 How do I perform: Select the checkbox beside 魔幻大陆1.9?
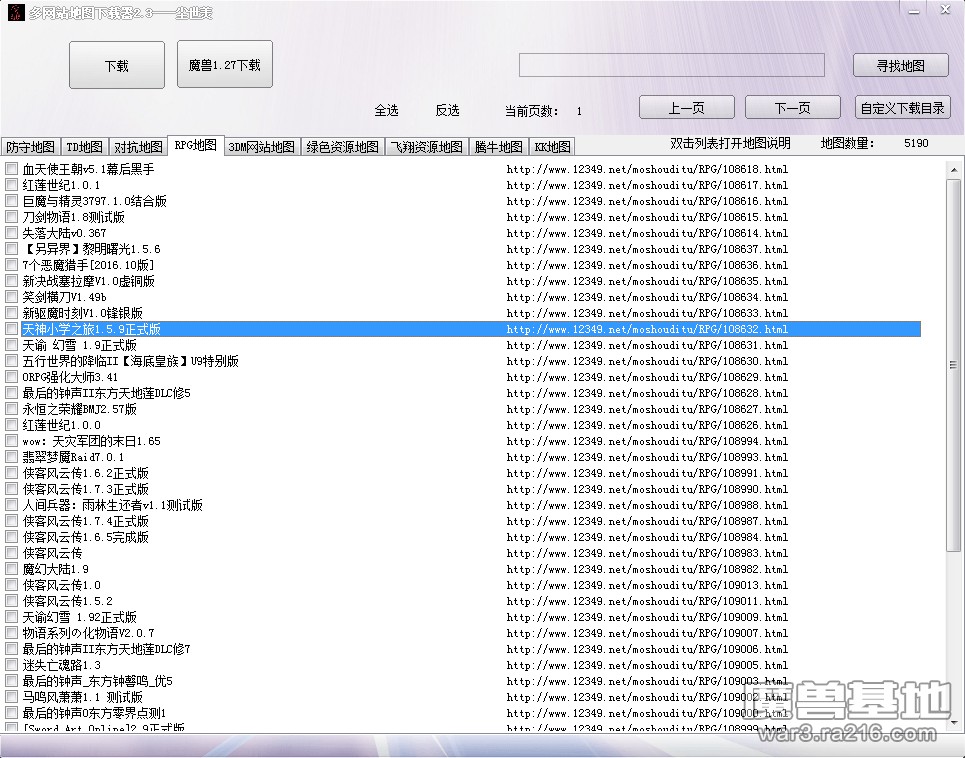tap(12, 569)
